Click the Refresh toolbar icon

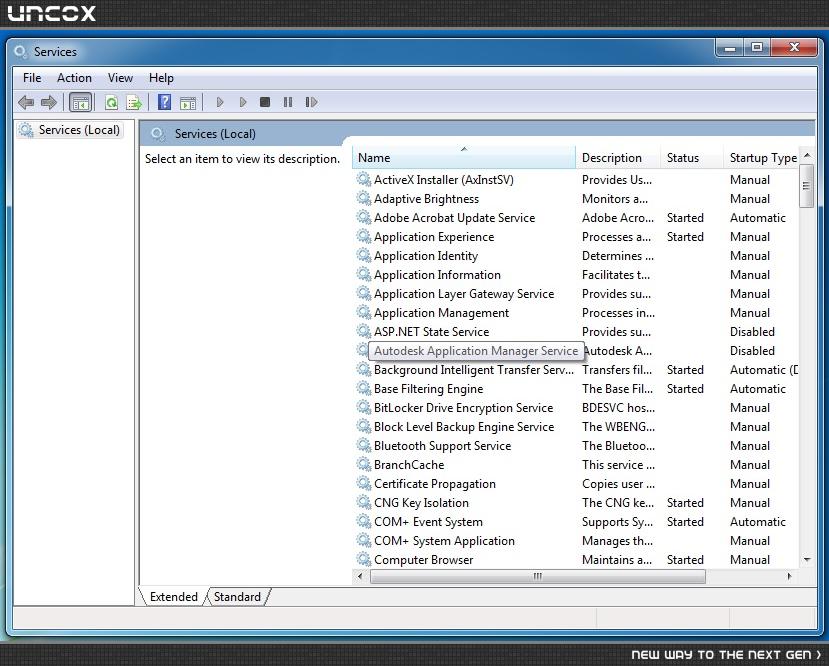111,102
